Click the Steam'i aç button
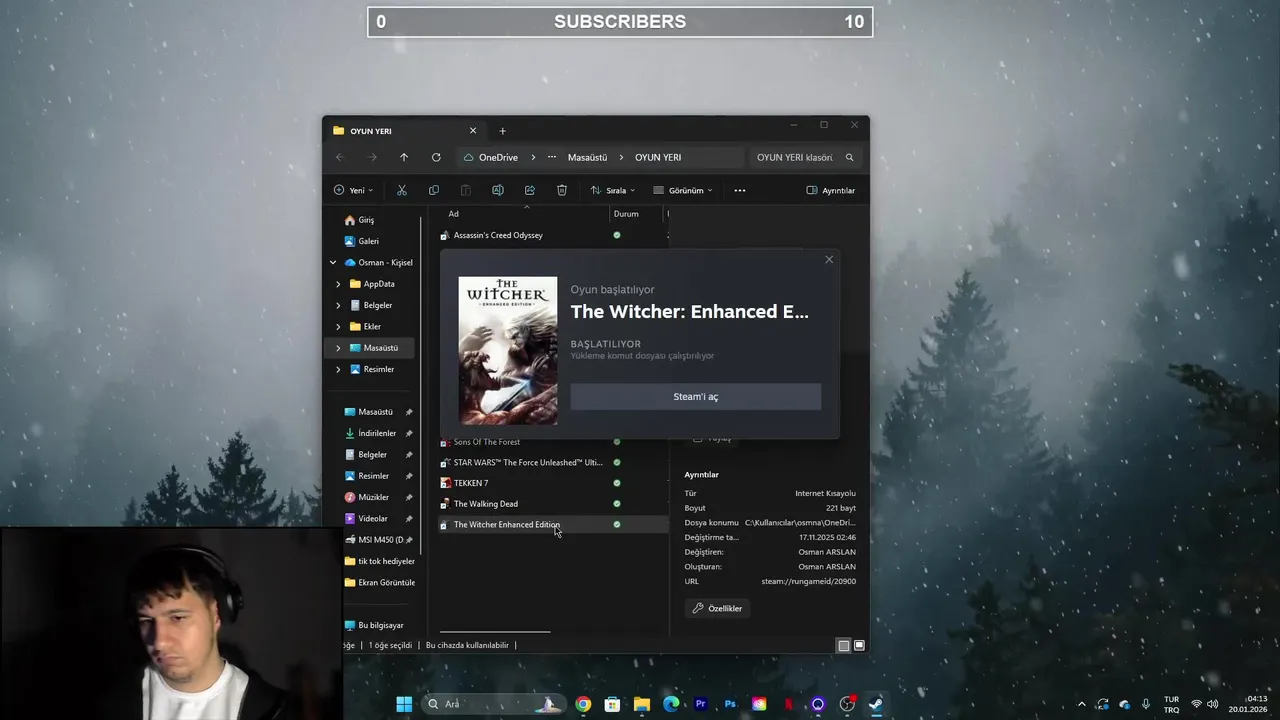This screenshot has width=1280, height=720. pos(696,397)
